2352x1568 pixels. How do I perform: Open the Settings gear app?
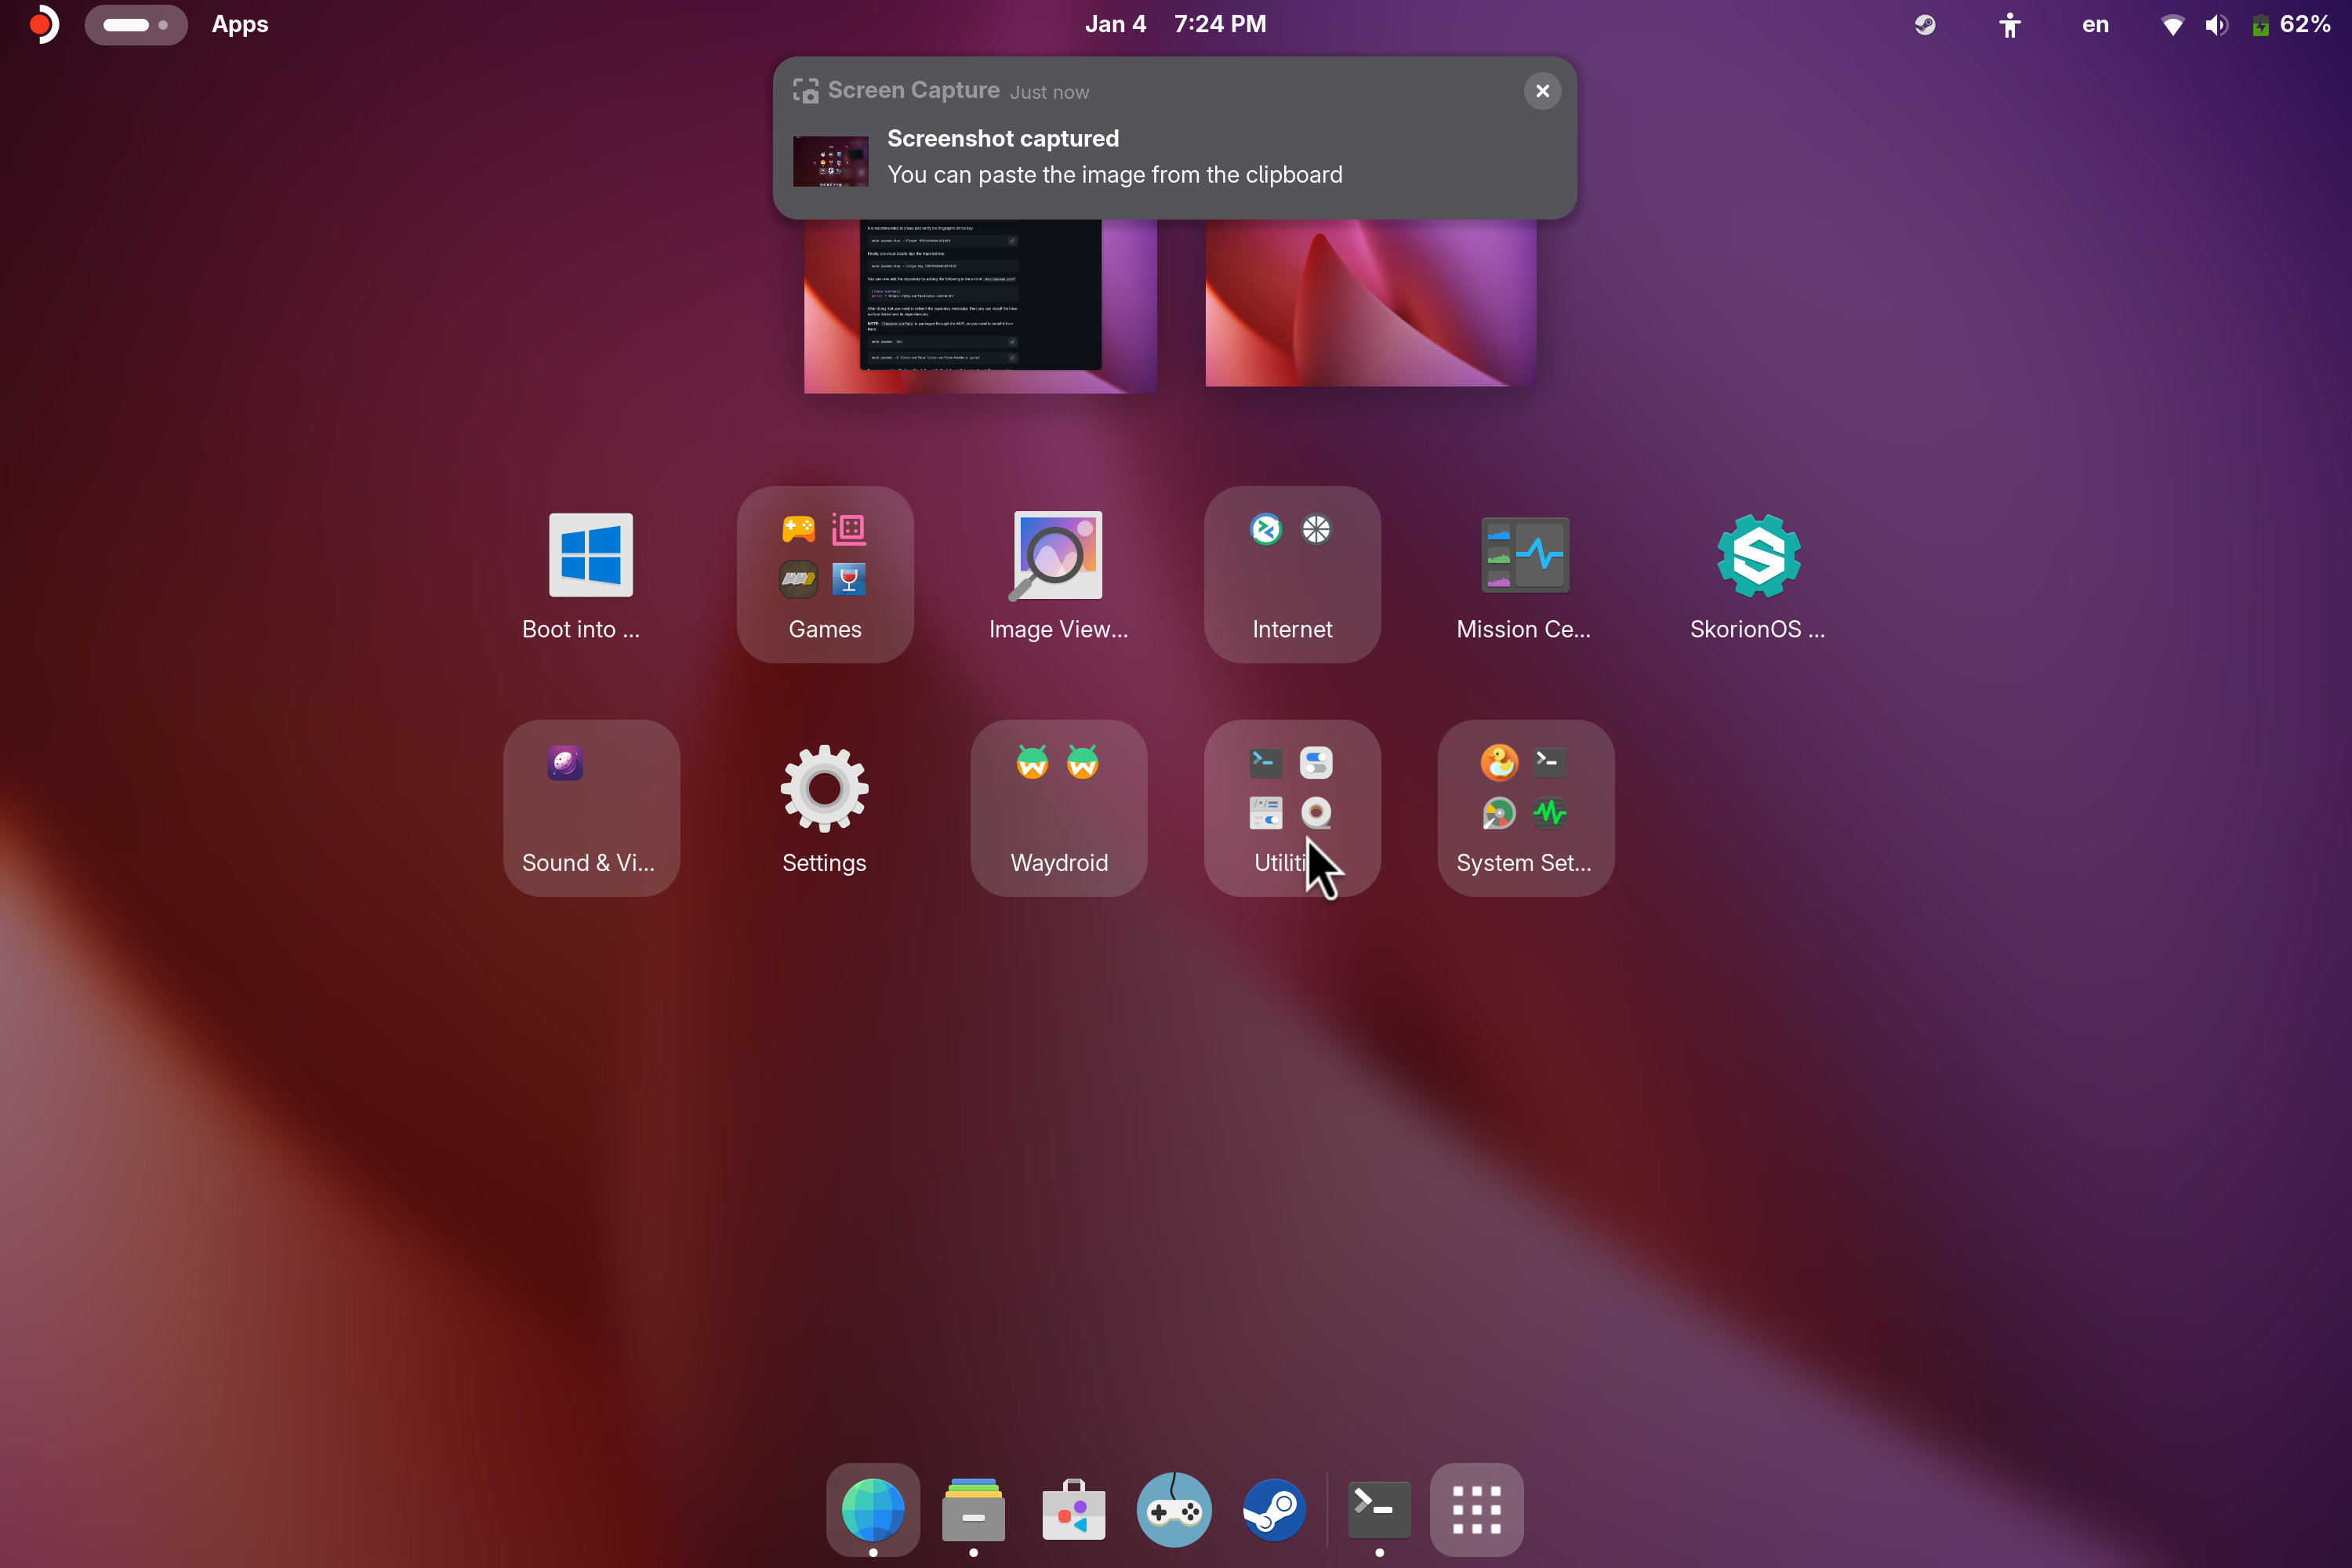click(824, 790)
